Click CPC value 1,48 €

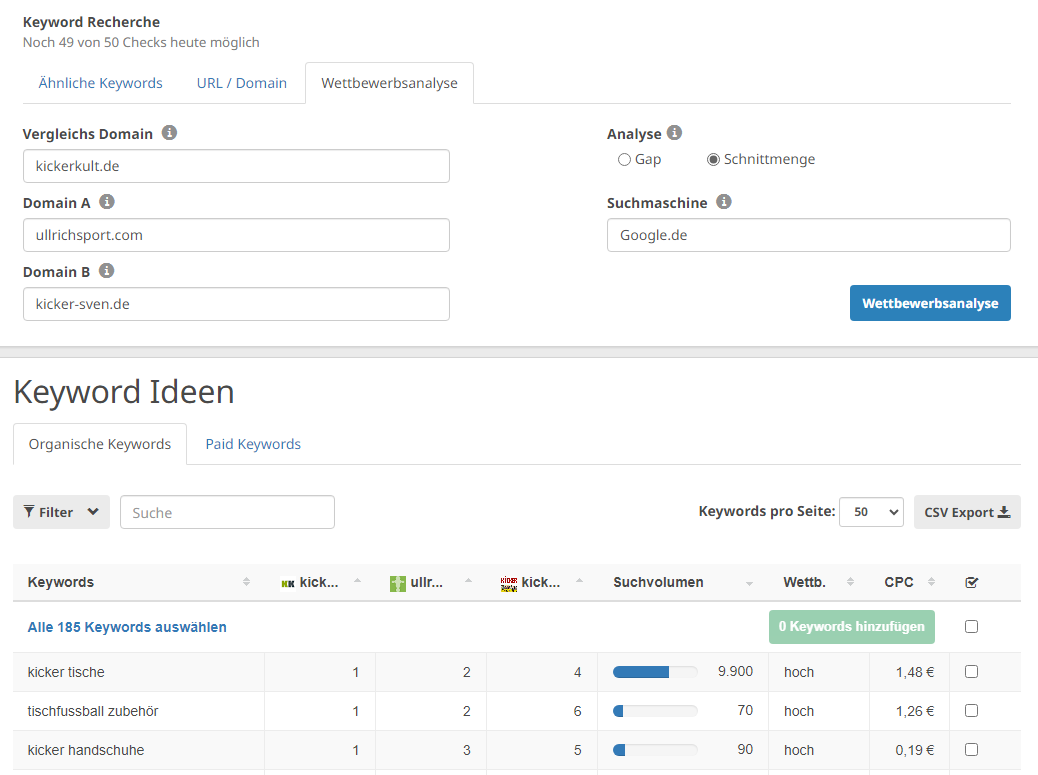click(x=915, y=672)
